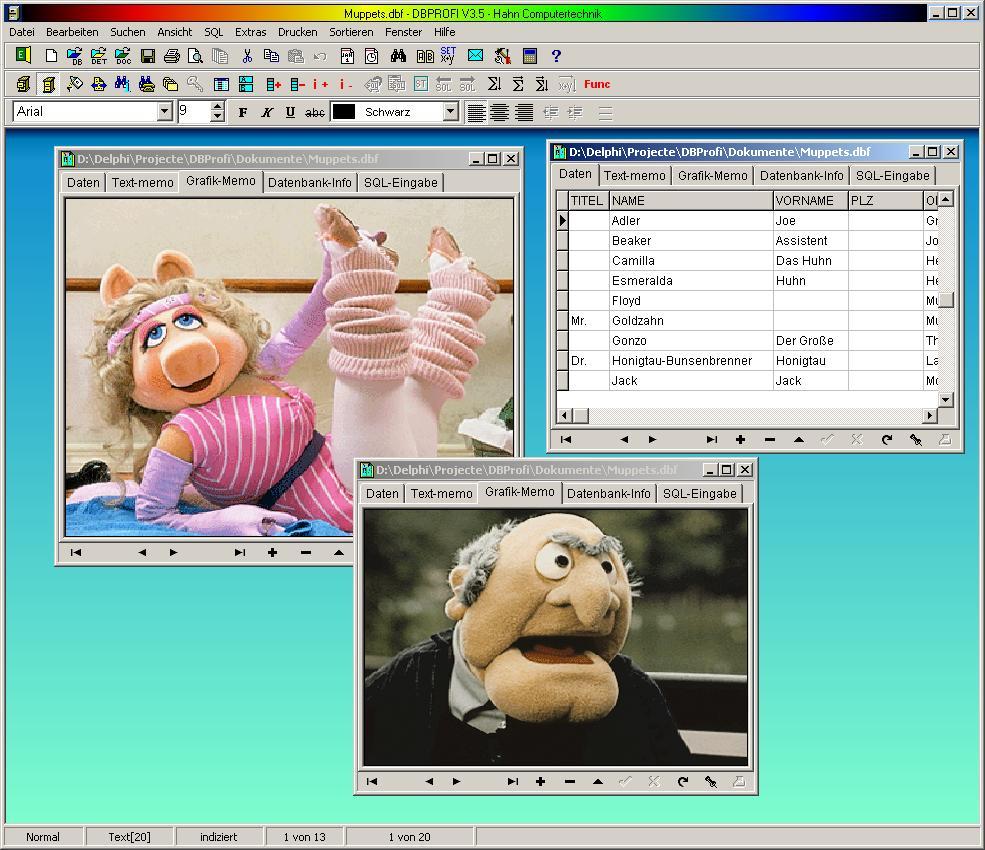Toggle underline U formatting

290,112
